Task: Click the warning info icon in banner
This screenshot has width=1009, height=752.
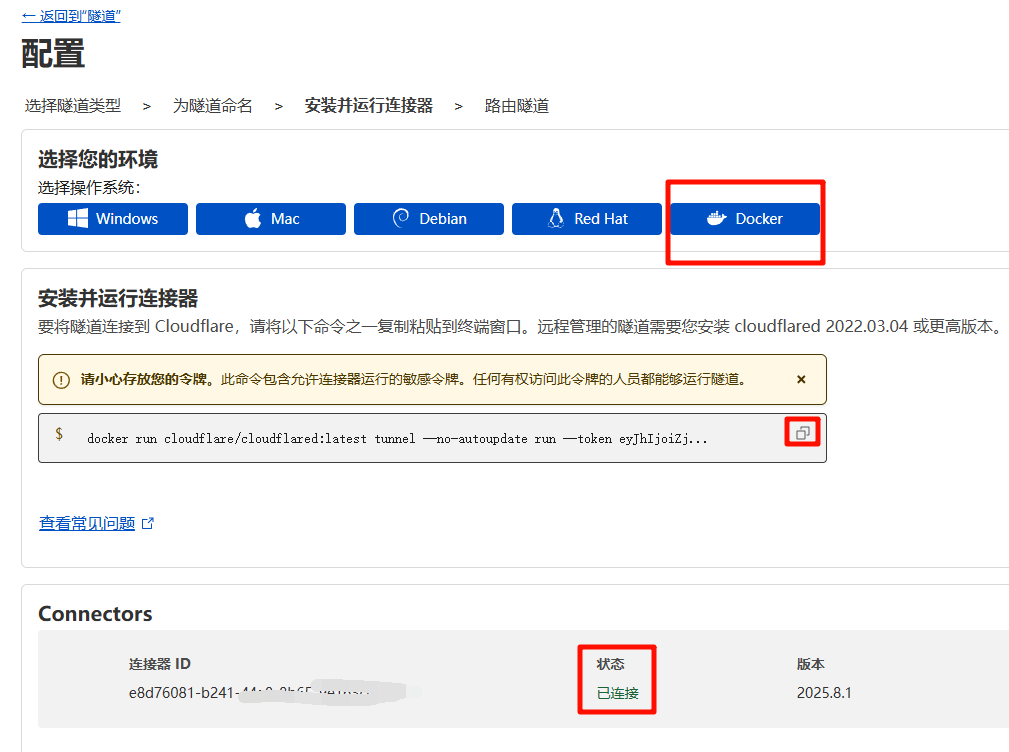Action: click(x=62, y=380)
